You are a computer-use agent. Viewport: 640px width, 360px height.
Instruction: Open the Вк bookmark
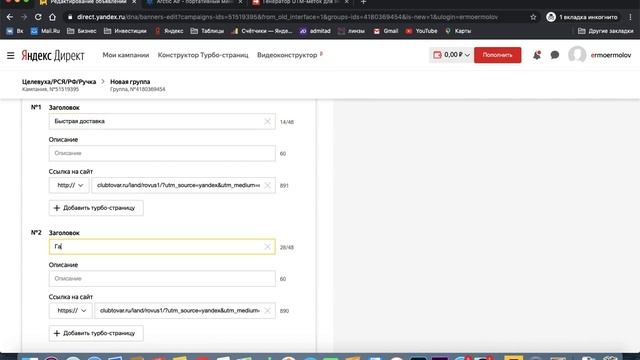click(x=15, y=31)
